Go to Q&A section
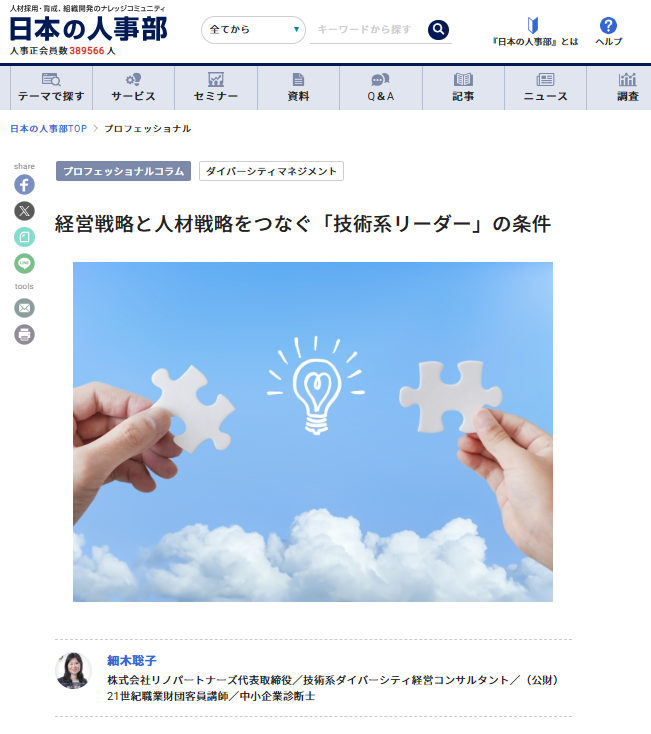The height and width of the screenshot is (734, 651). [380, 88]
